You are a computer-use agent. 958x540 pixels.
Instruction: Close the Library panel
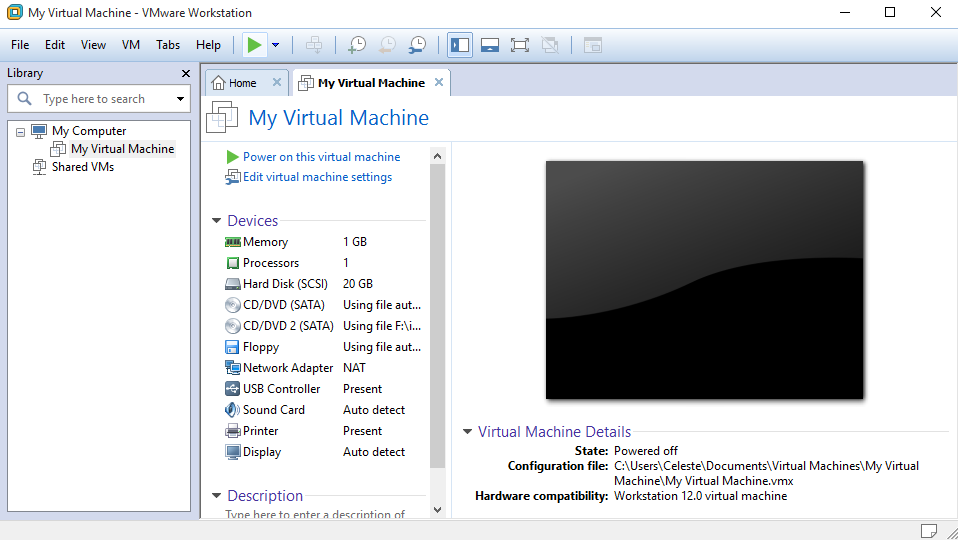(x=186, y=73)
